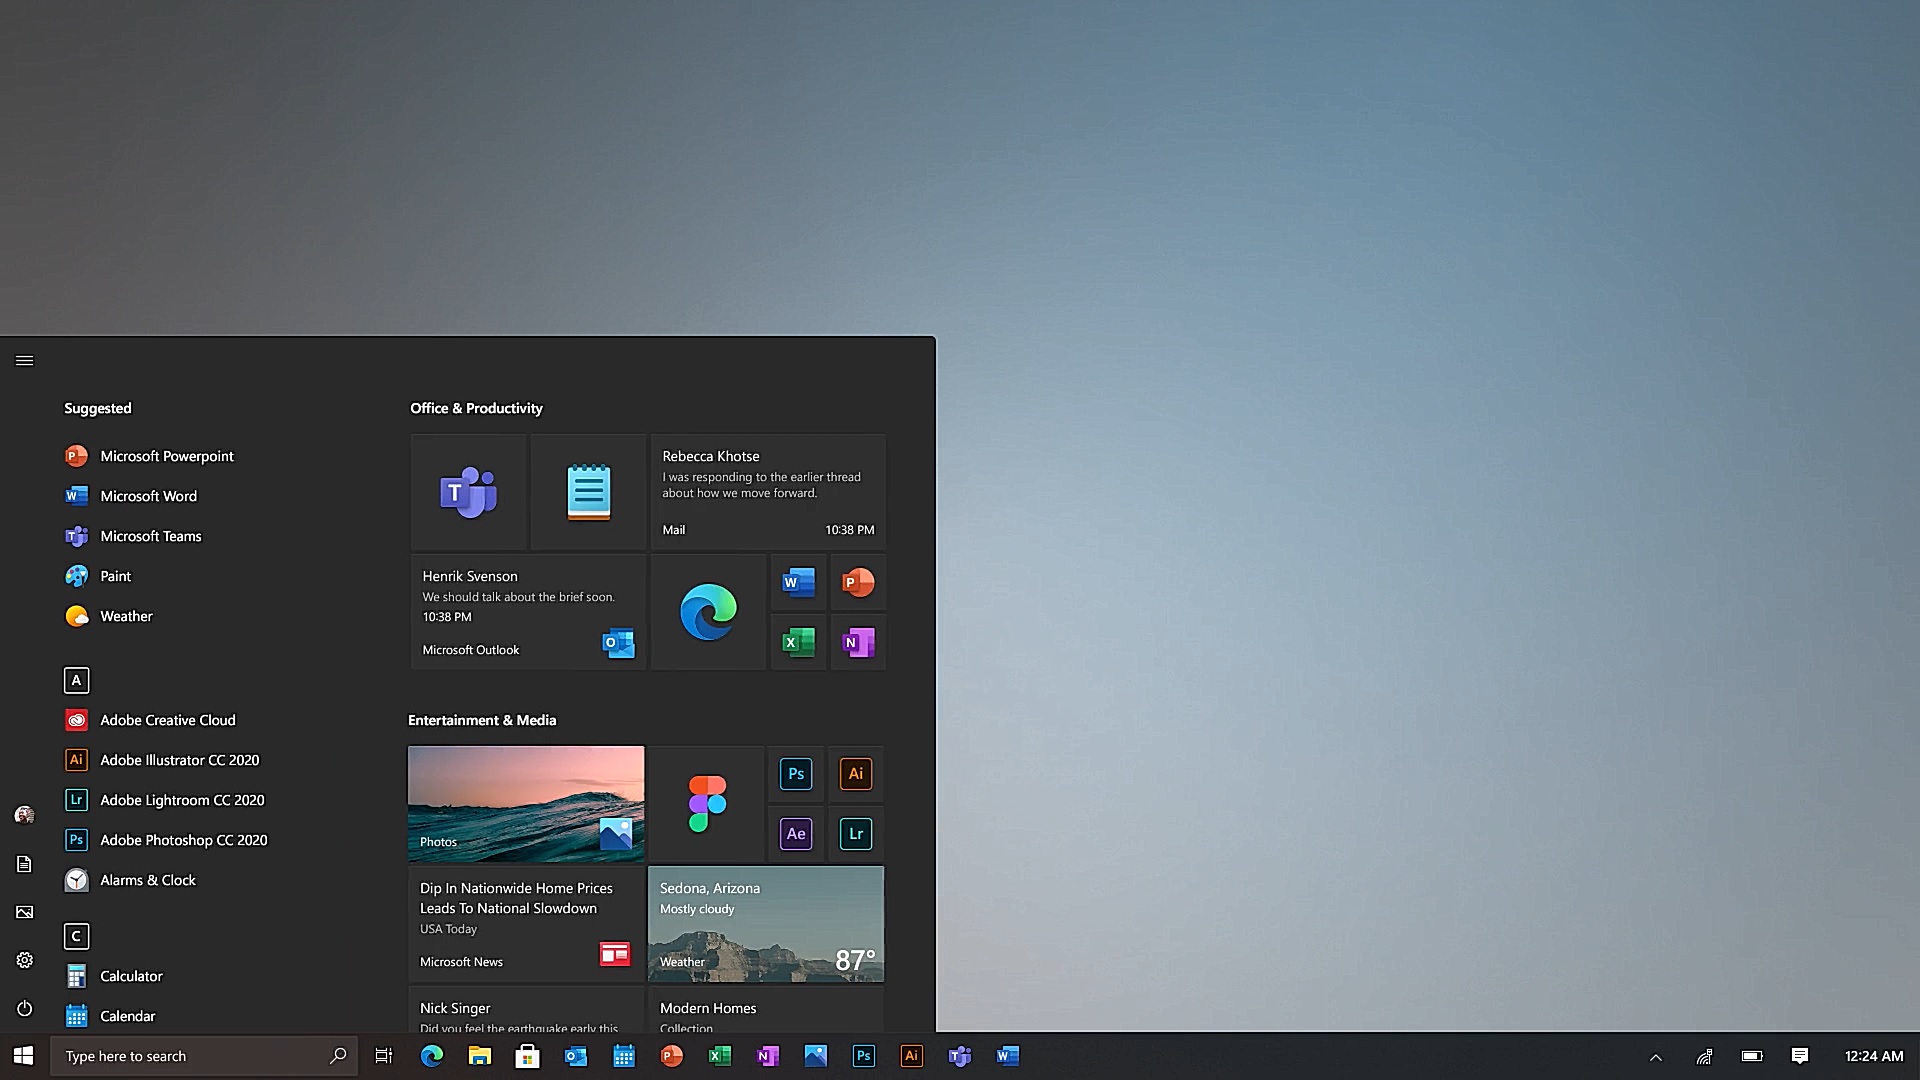Expand the hamburger menu at top left
1920x1080 pixels.
point(24,360)
